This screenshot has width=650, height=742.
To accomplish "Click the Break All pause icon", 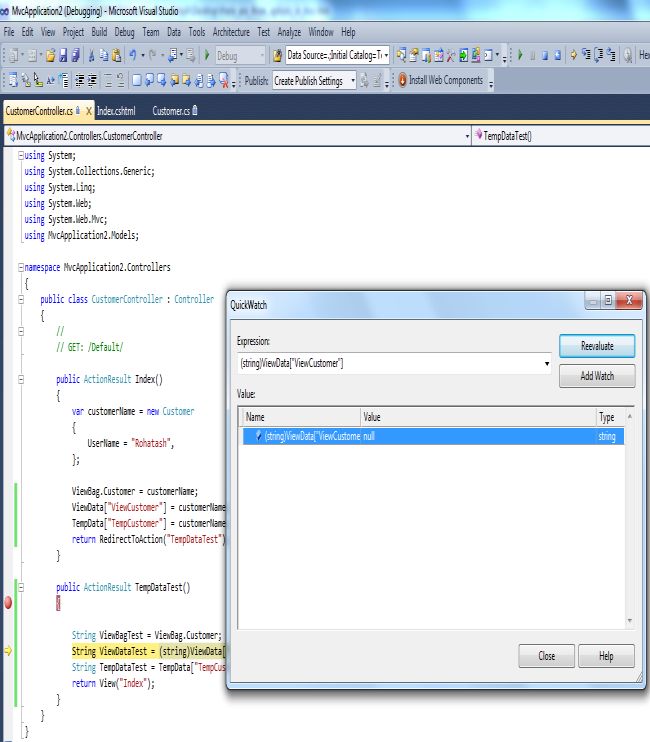I will 533,55.
